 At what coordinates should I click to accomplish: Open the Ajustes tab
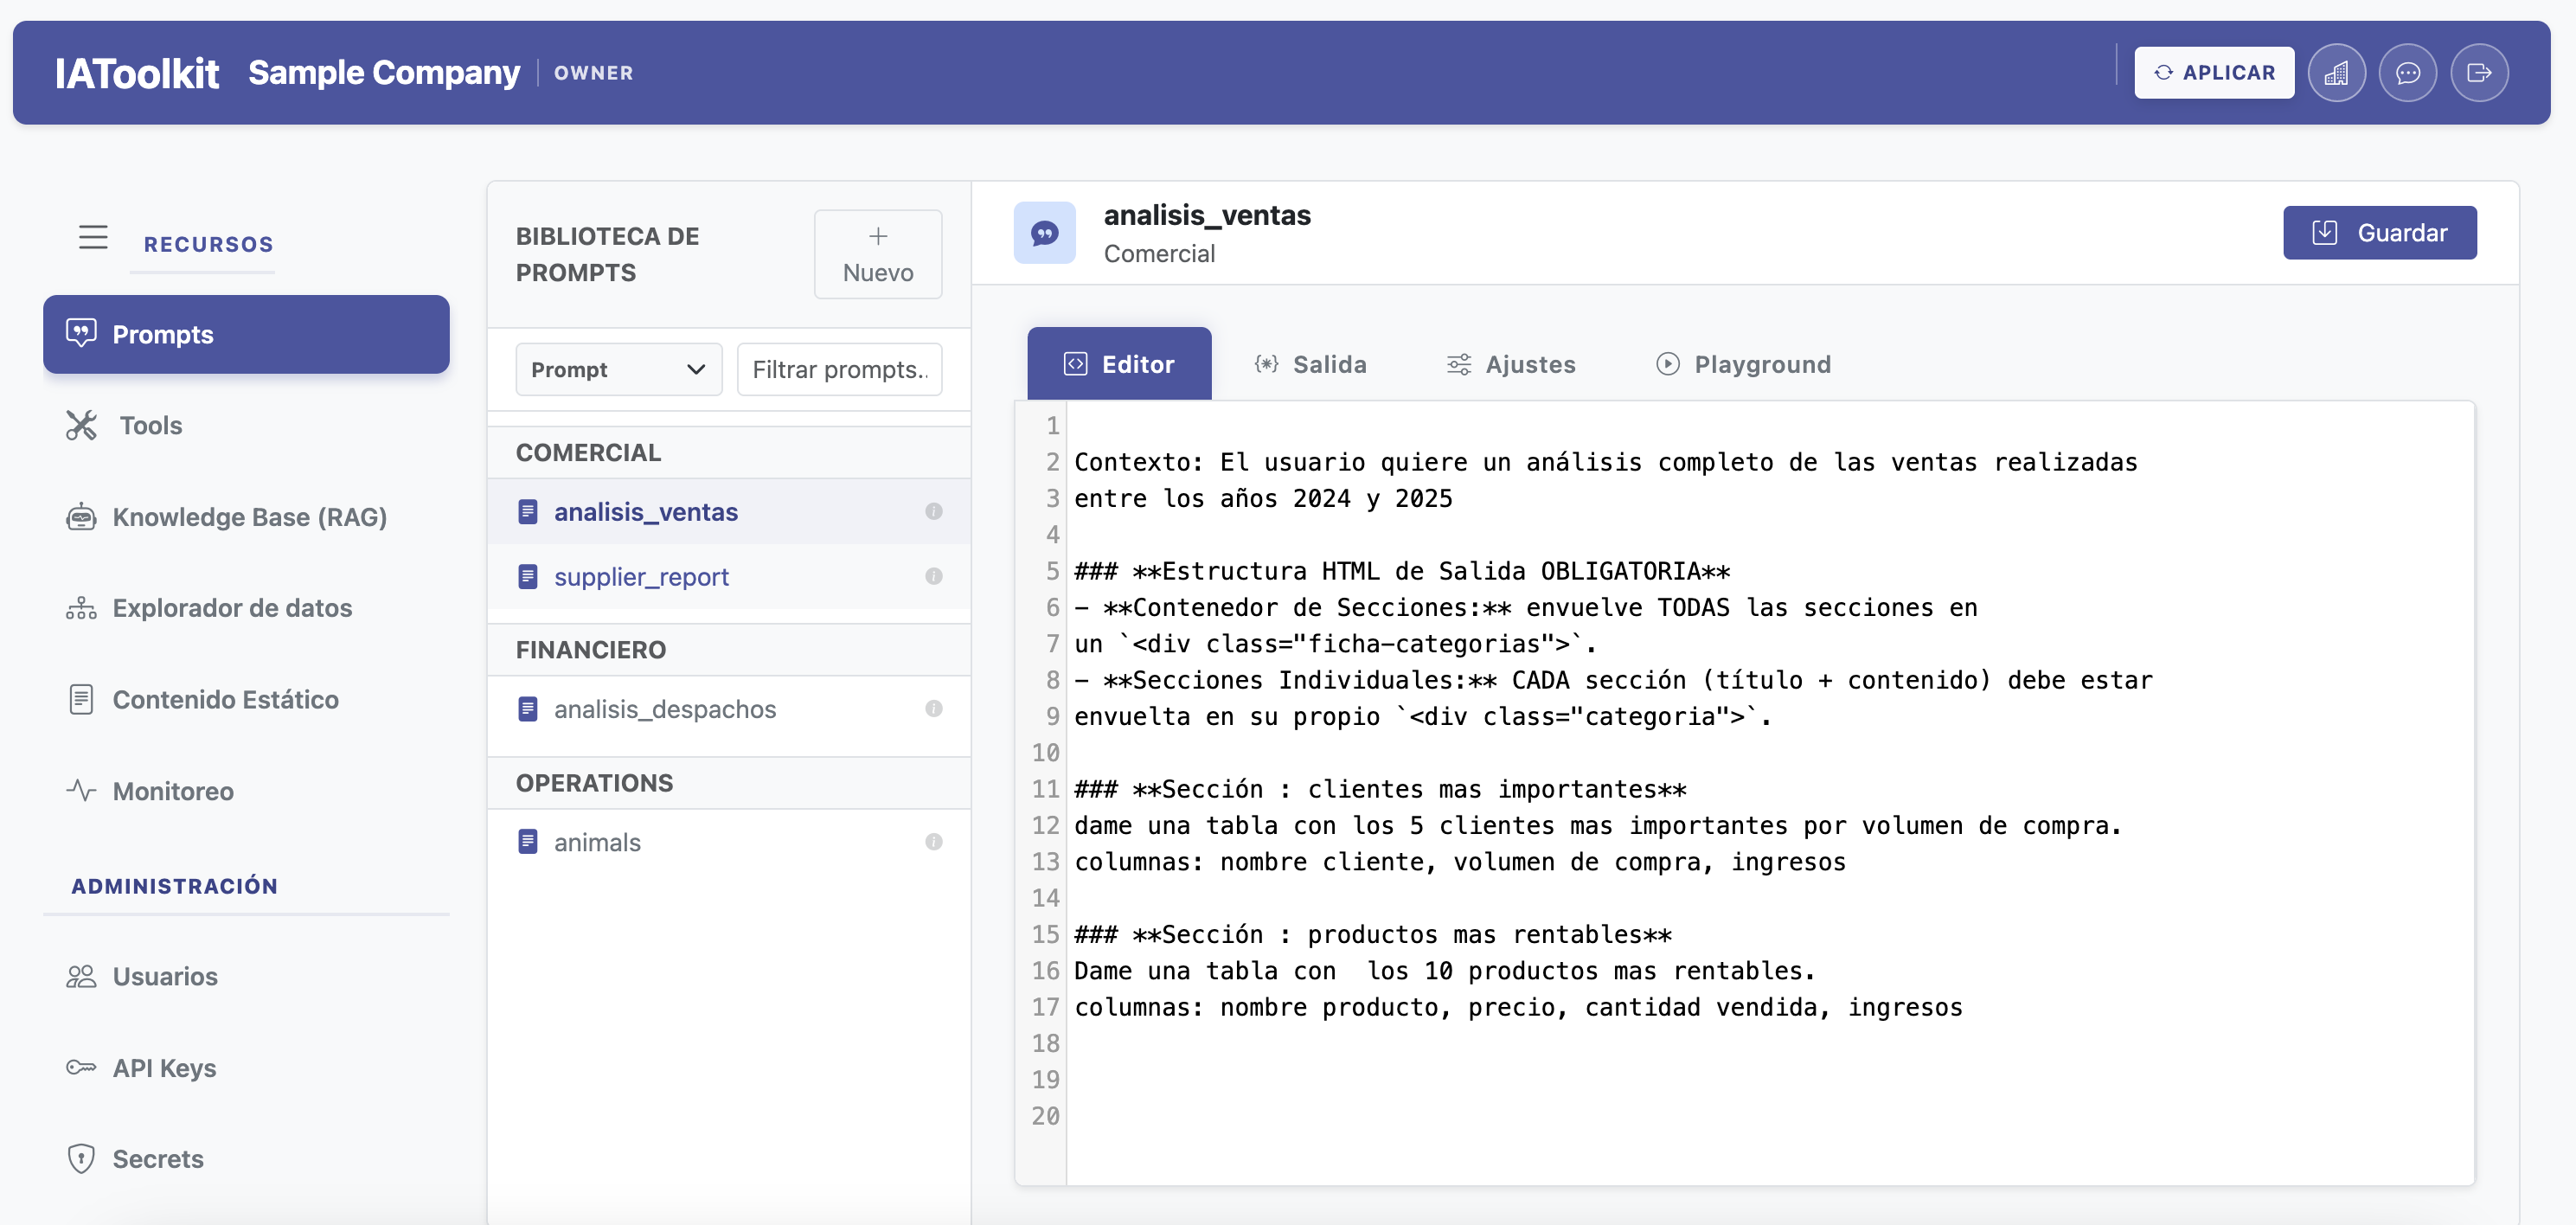(x=1511, y=364)
